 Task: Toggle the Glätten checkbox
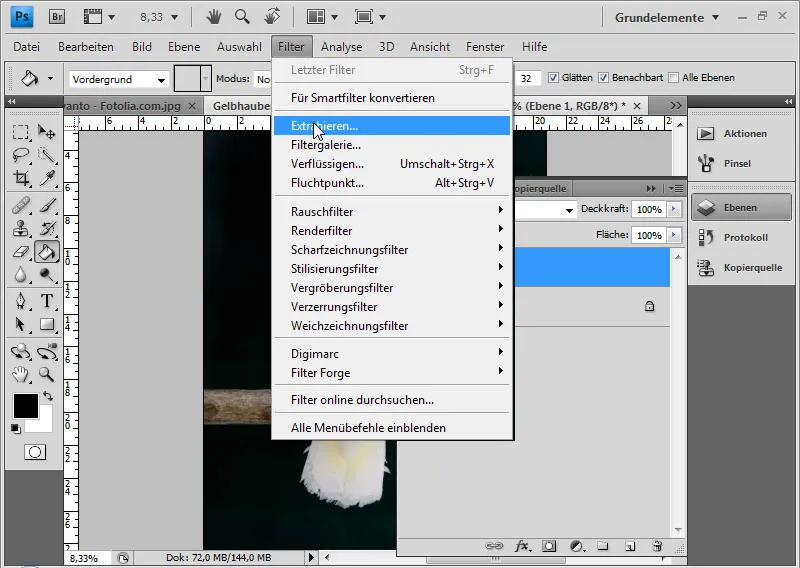coord(555,78)
